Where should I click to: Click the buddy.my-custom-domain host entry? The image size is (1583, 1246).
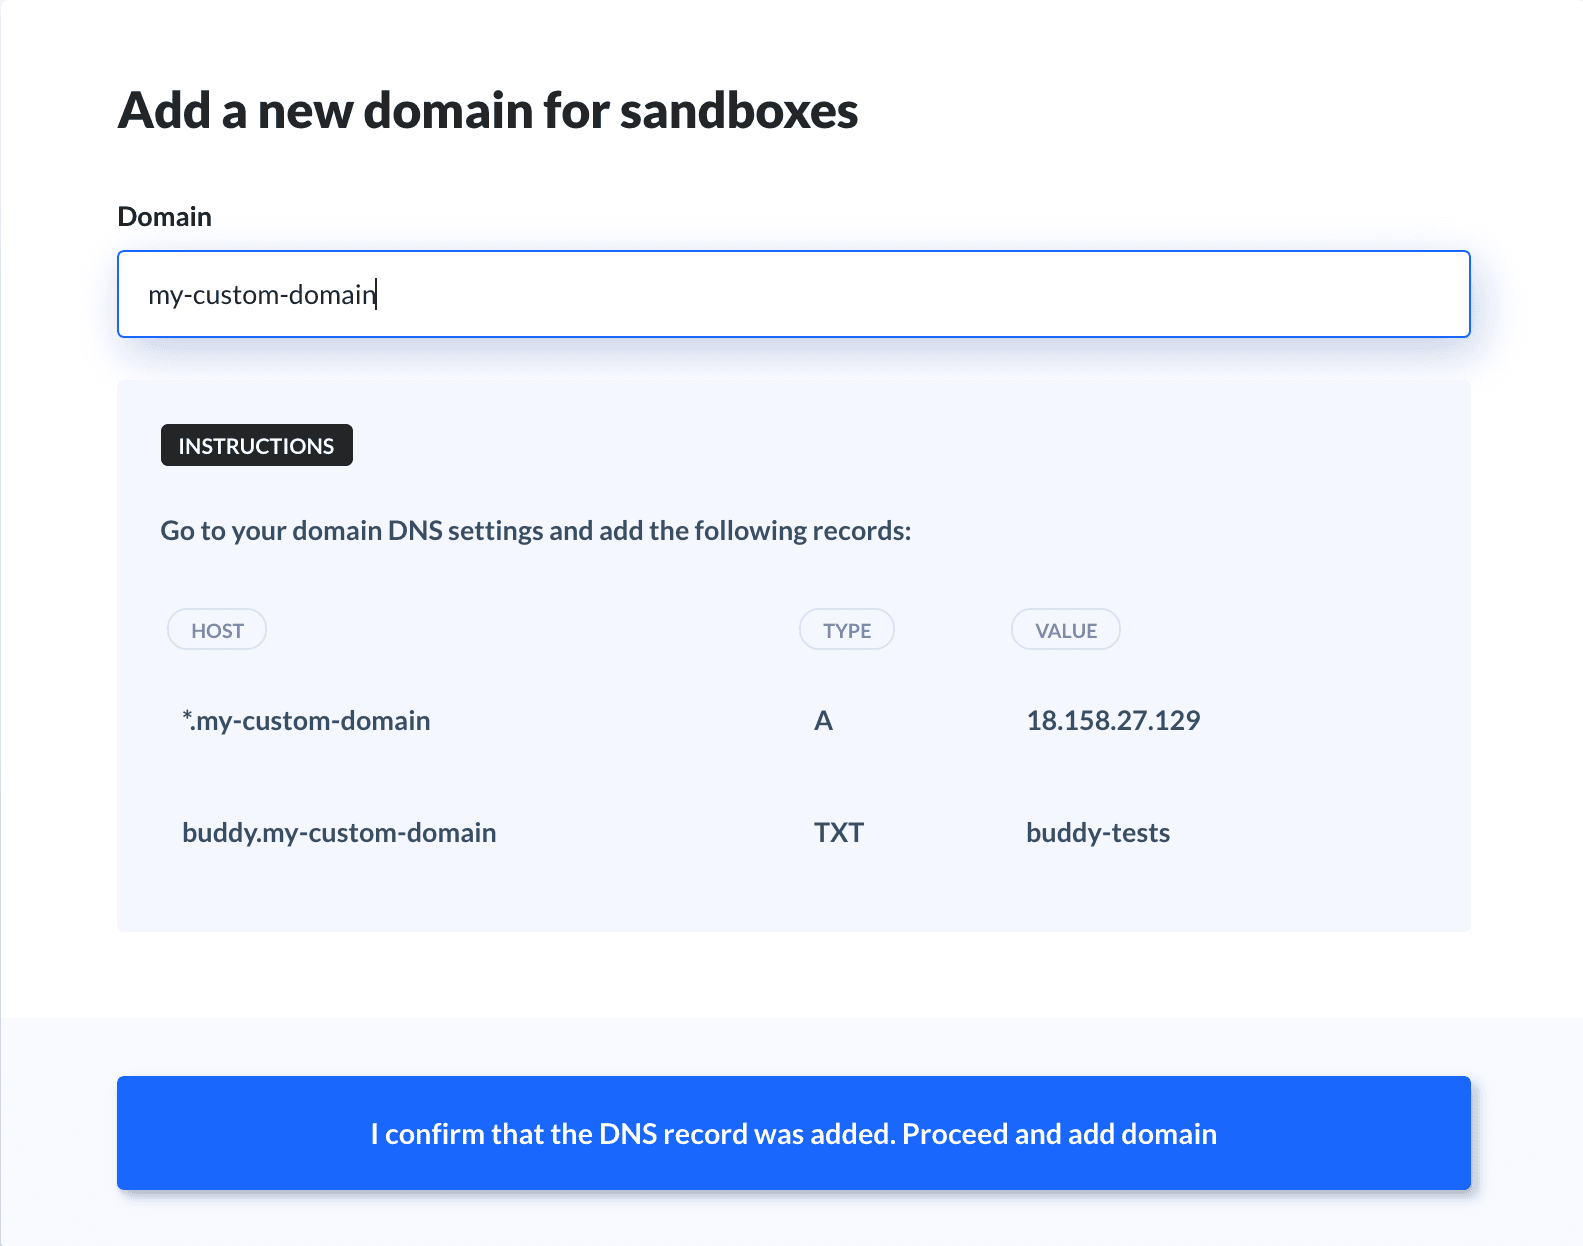pyautogui.click(x=339, y=833)
